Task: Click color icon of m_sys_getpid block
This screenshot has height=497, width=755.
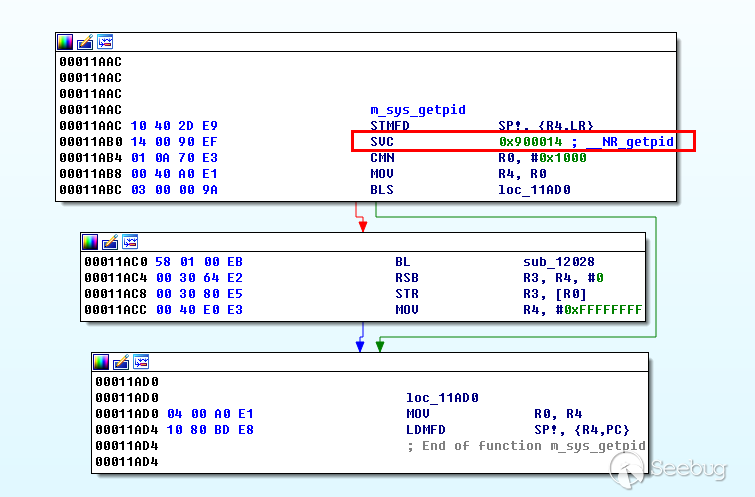Action: coord(65,42)
